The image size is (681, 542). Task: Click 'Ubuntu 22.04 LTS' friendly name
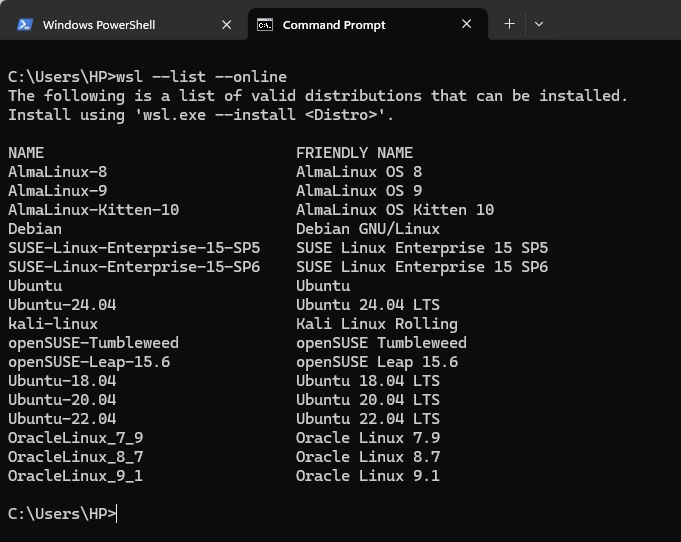pyautogui.click(x=368, y=419)
